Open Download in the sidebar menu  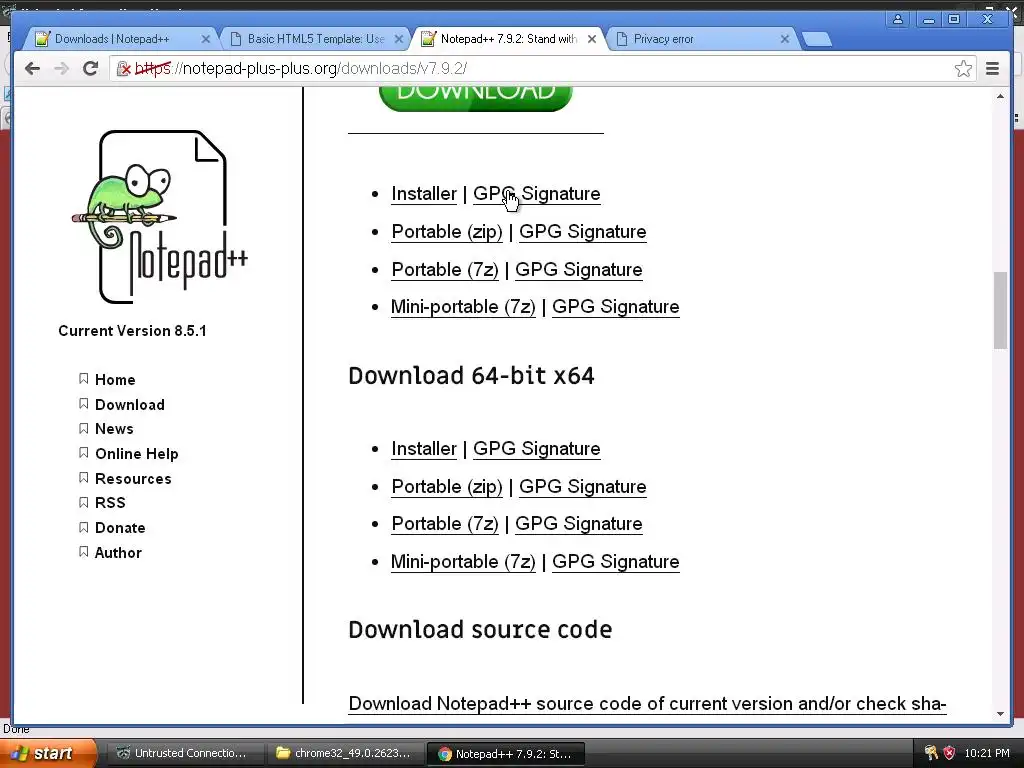click(130, 405)
